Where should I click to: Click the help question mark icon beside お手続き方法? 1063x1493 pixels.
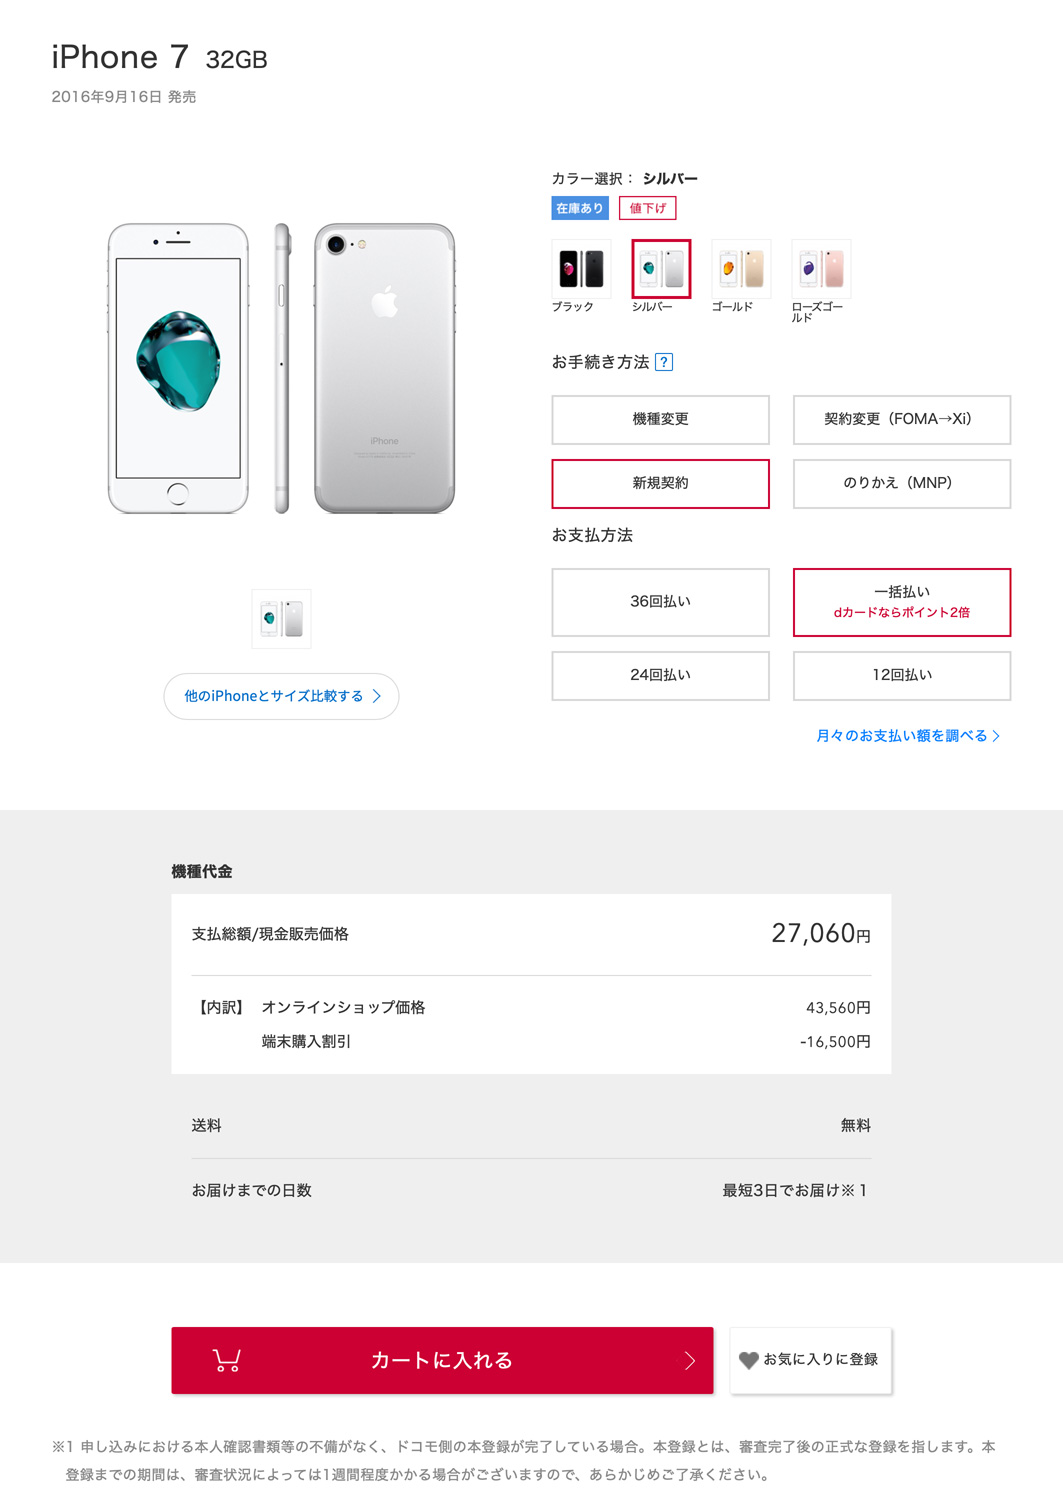tap(664, 362)
